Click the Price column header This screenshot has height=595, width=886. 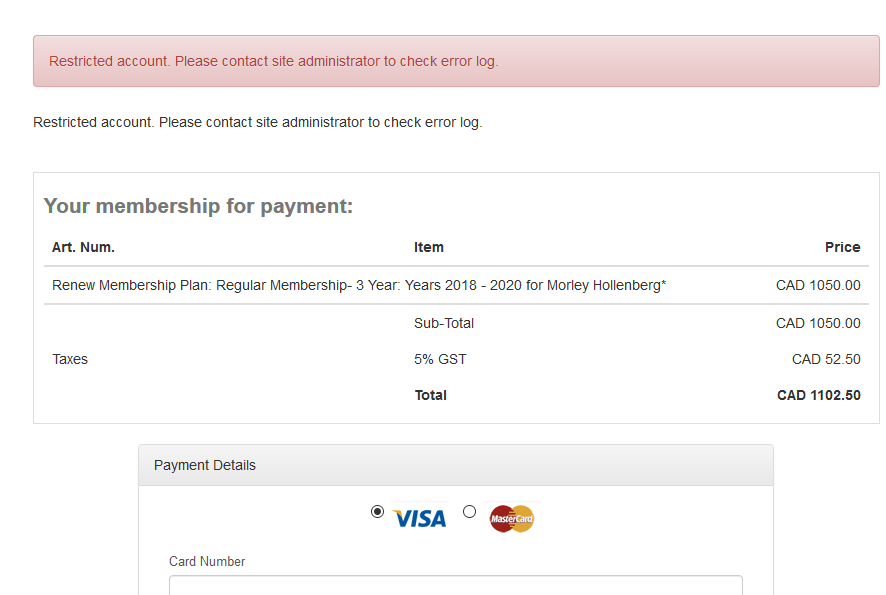pyautogui.click(x=842, y=247)
